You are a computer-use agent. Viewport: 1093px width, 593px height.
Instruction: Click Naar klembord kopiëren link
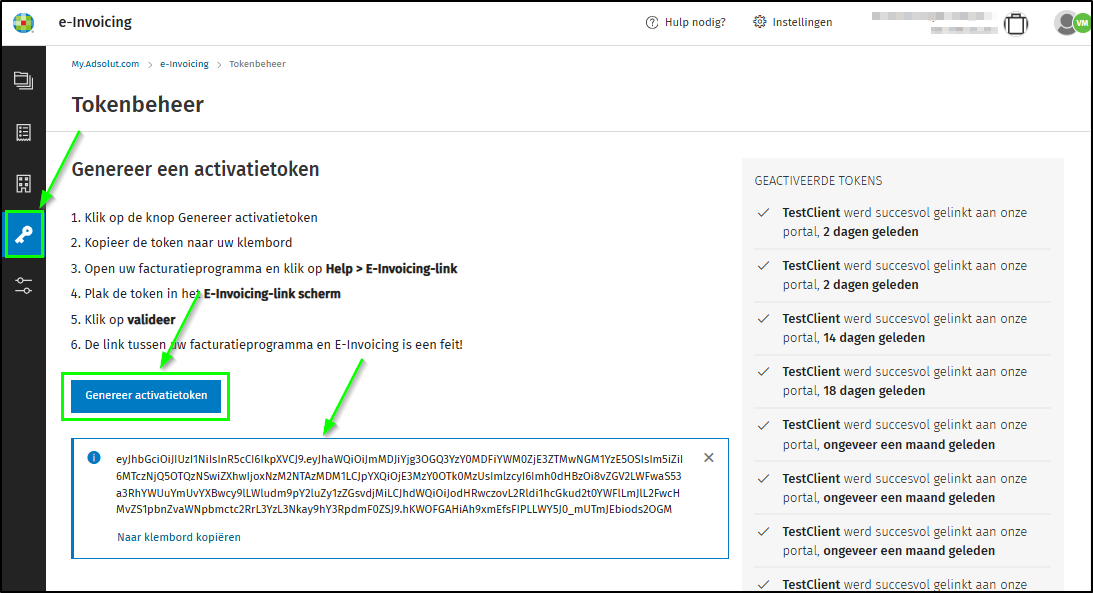coord(179,537)
